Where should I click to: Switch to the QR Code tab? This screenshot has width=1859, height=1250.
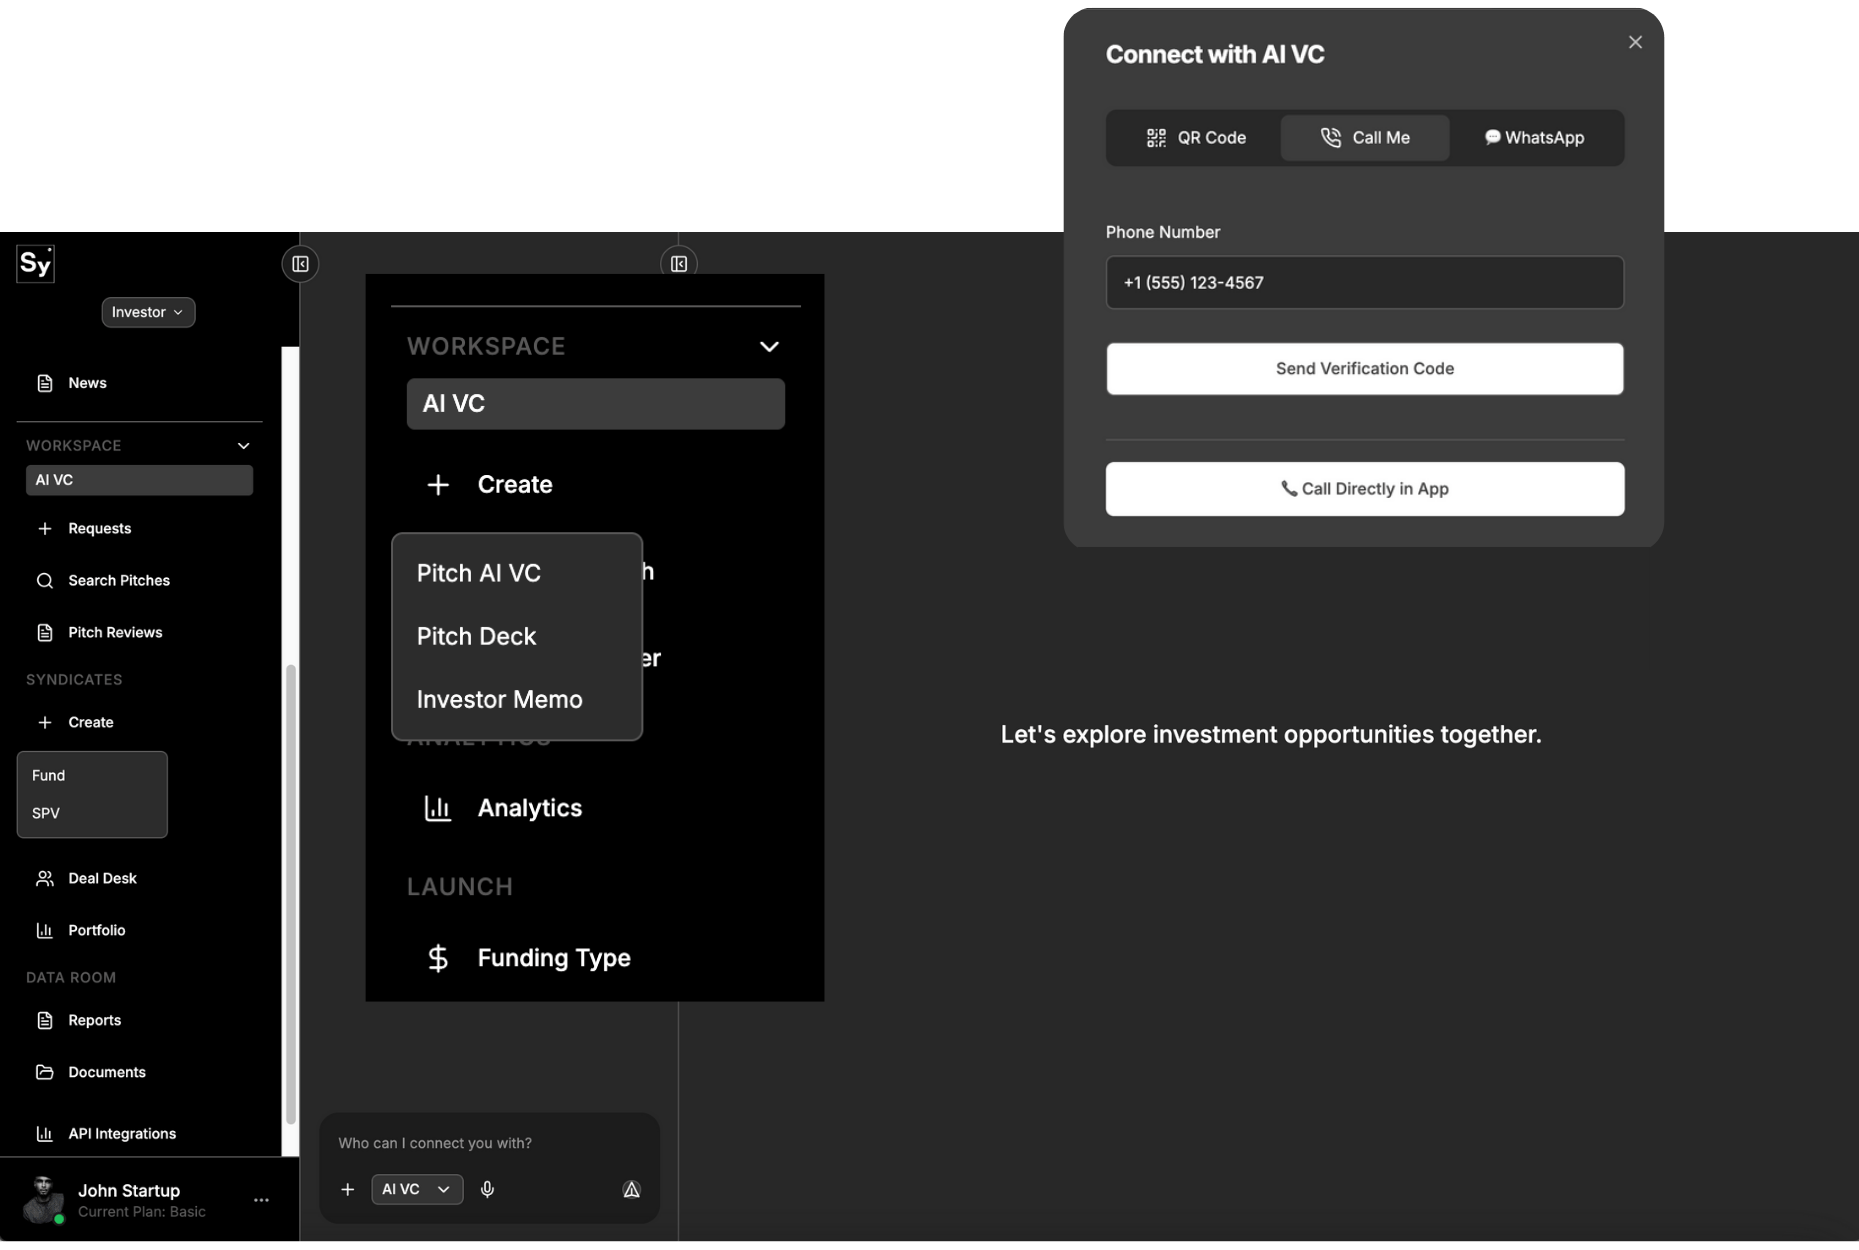pos(1196,138)
